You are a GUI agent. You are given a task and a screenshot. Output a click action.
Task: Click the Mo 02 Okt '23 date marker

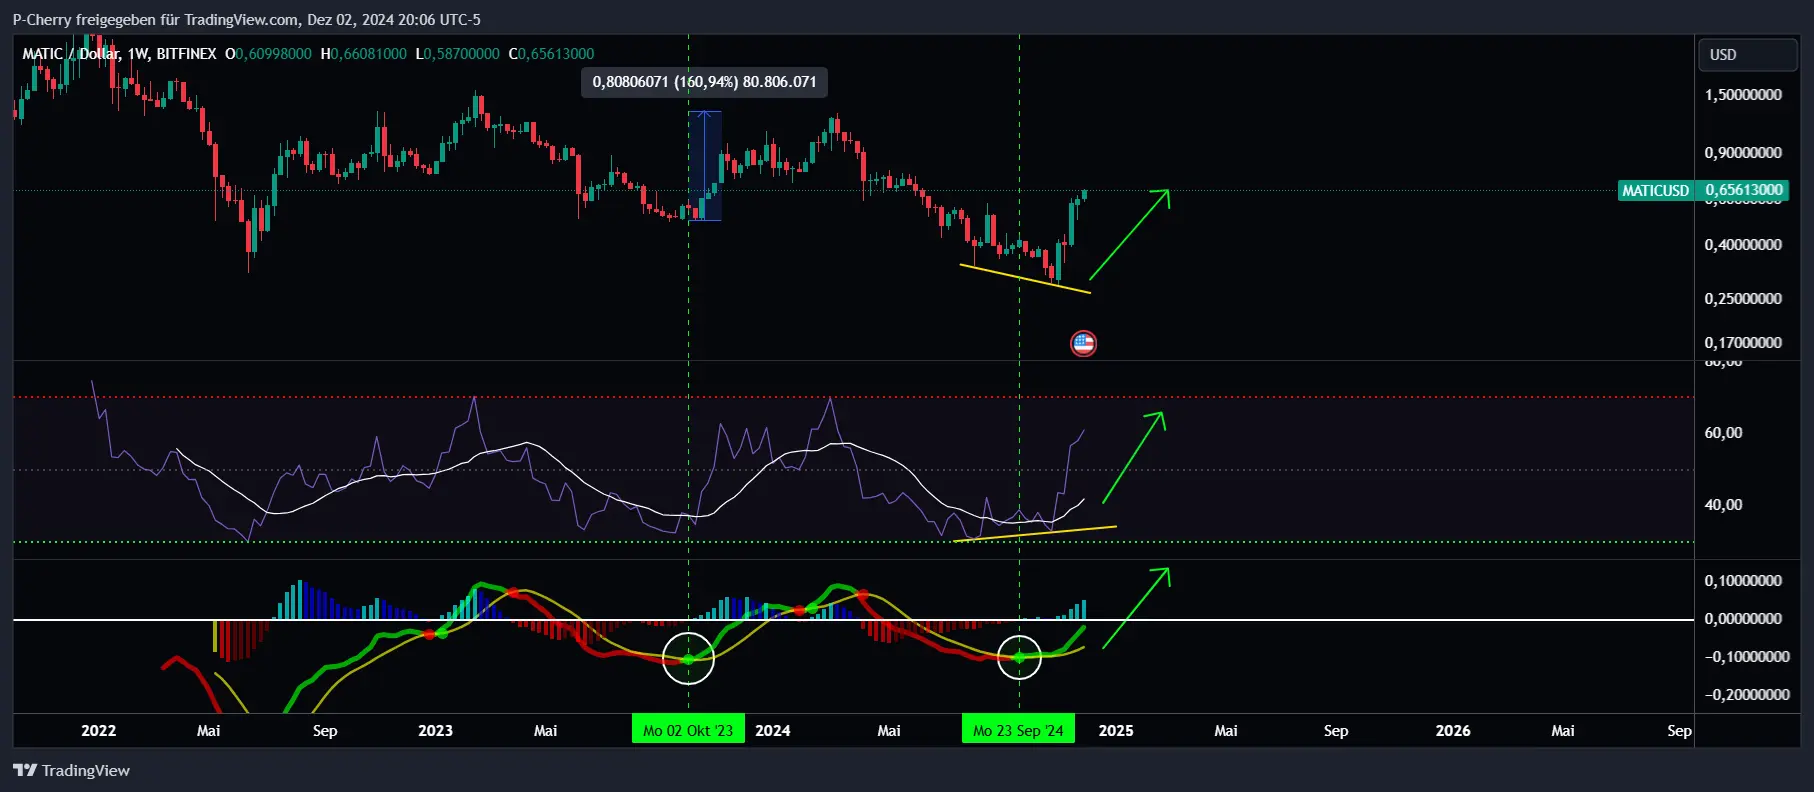[688, 730]
